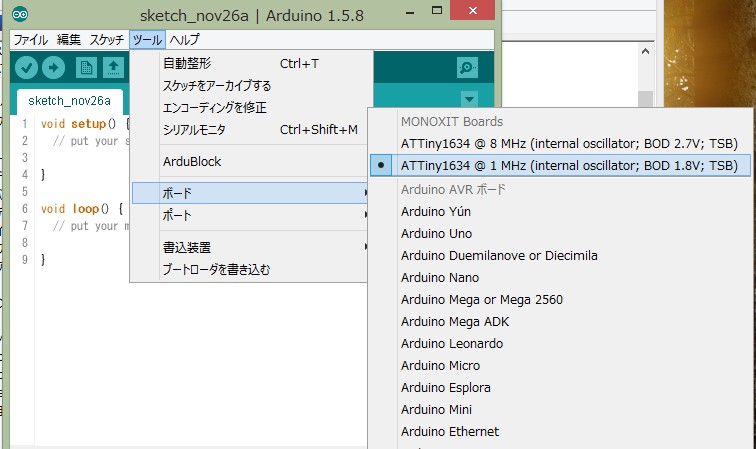Choose Arduino Mega or Mega 2560
Screen dimensions: 756x449
coord(482,299)
